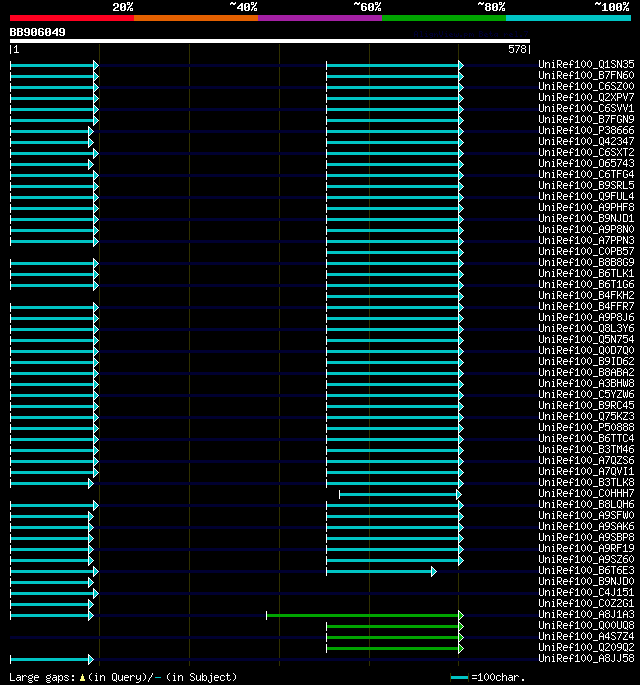Click label UniRef100_A9SAK6
The width and height of the screenshot is (640, 685).
[x=586, y=526]
